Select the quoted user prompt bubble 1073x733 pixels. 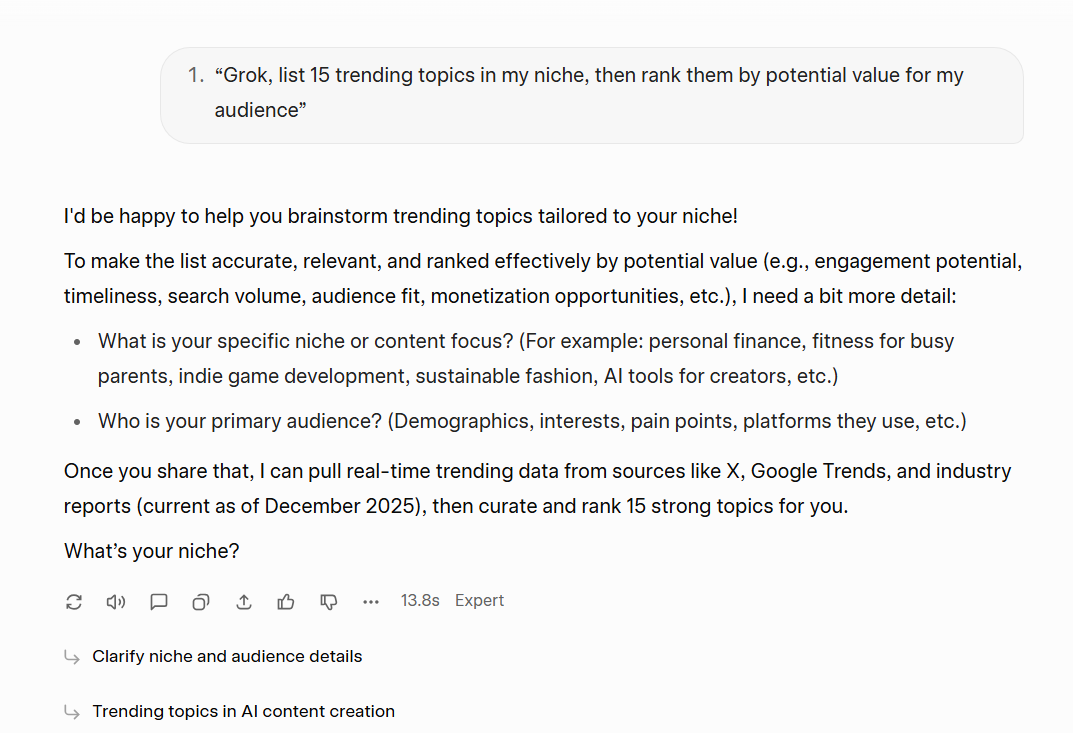click(x=592, y=95)
